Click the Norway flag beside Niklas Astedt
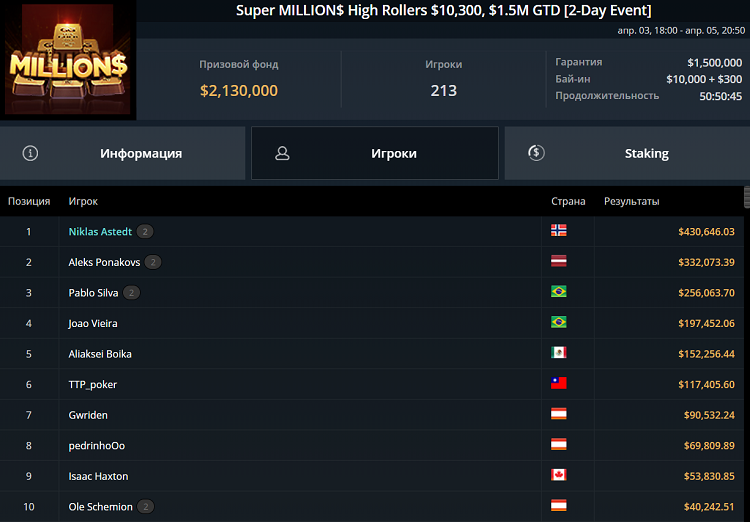The width and height of the screenshot is (750, 522). [559, 231]
